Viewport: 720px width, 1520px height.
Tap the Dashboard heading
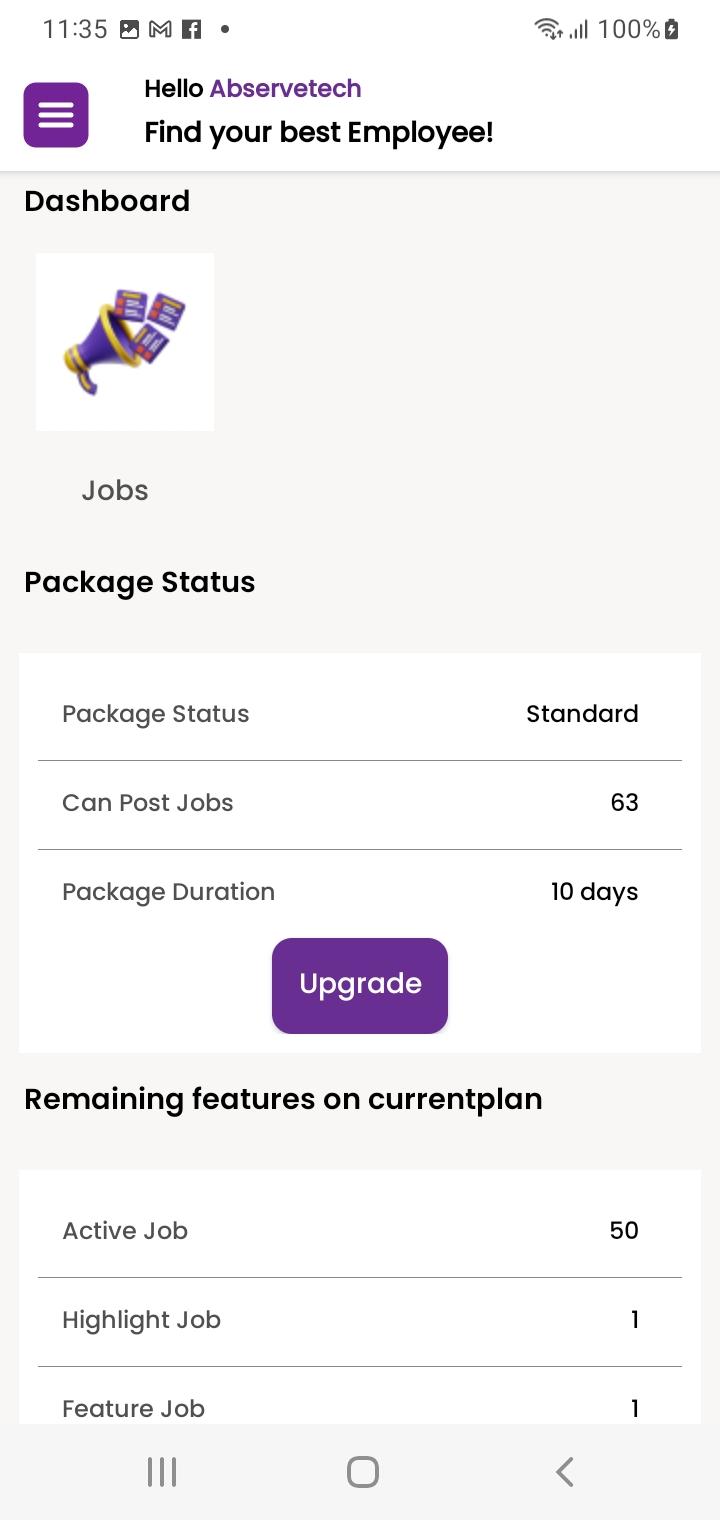point(107,201)
